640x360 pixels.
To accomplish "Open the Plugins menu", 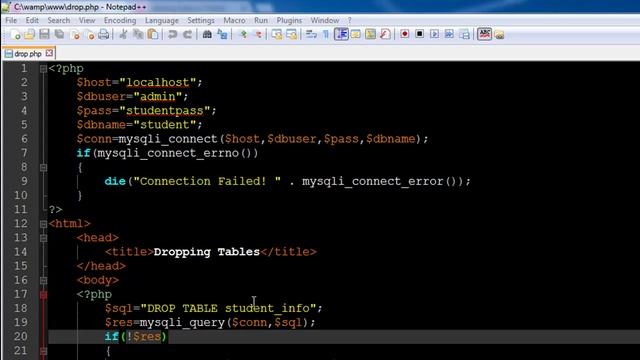I will (x=289, y=20).
